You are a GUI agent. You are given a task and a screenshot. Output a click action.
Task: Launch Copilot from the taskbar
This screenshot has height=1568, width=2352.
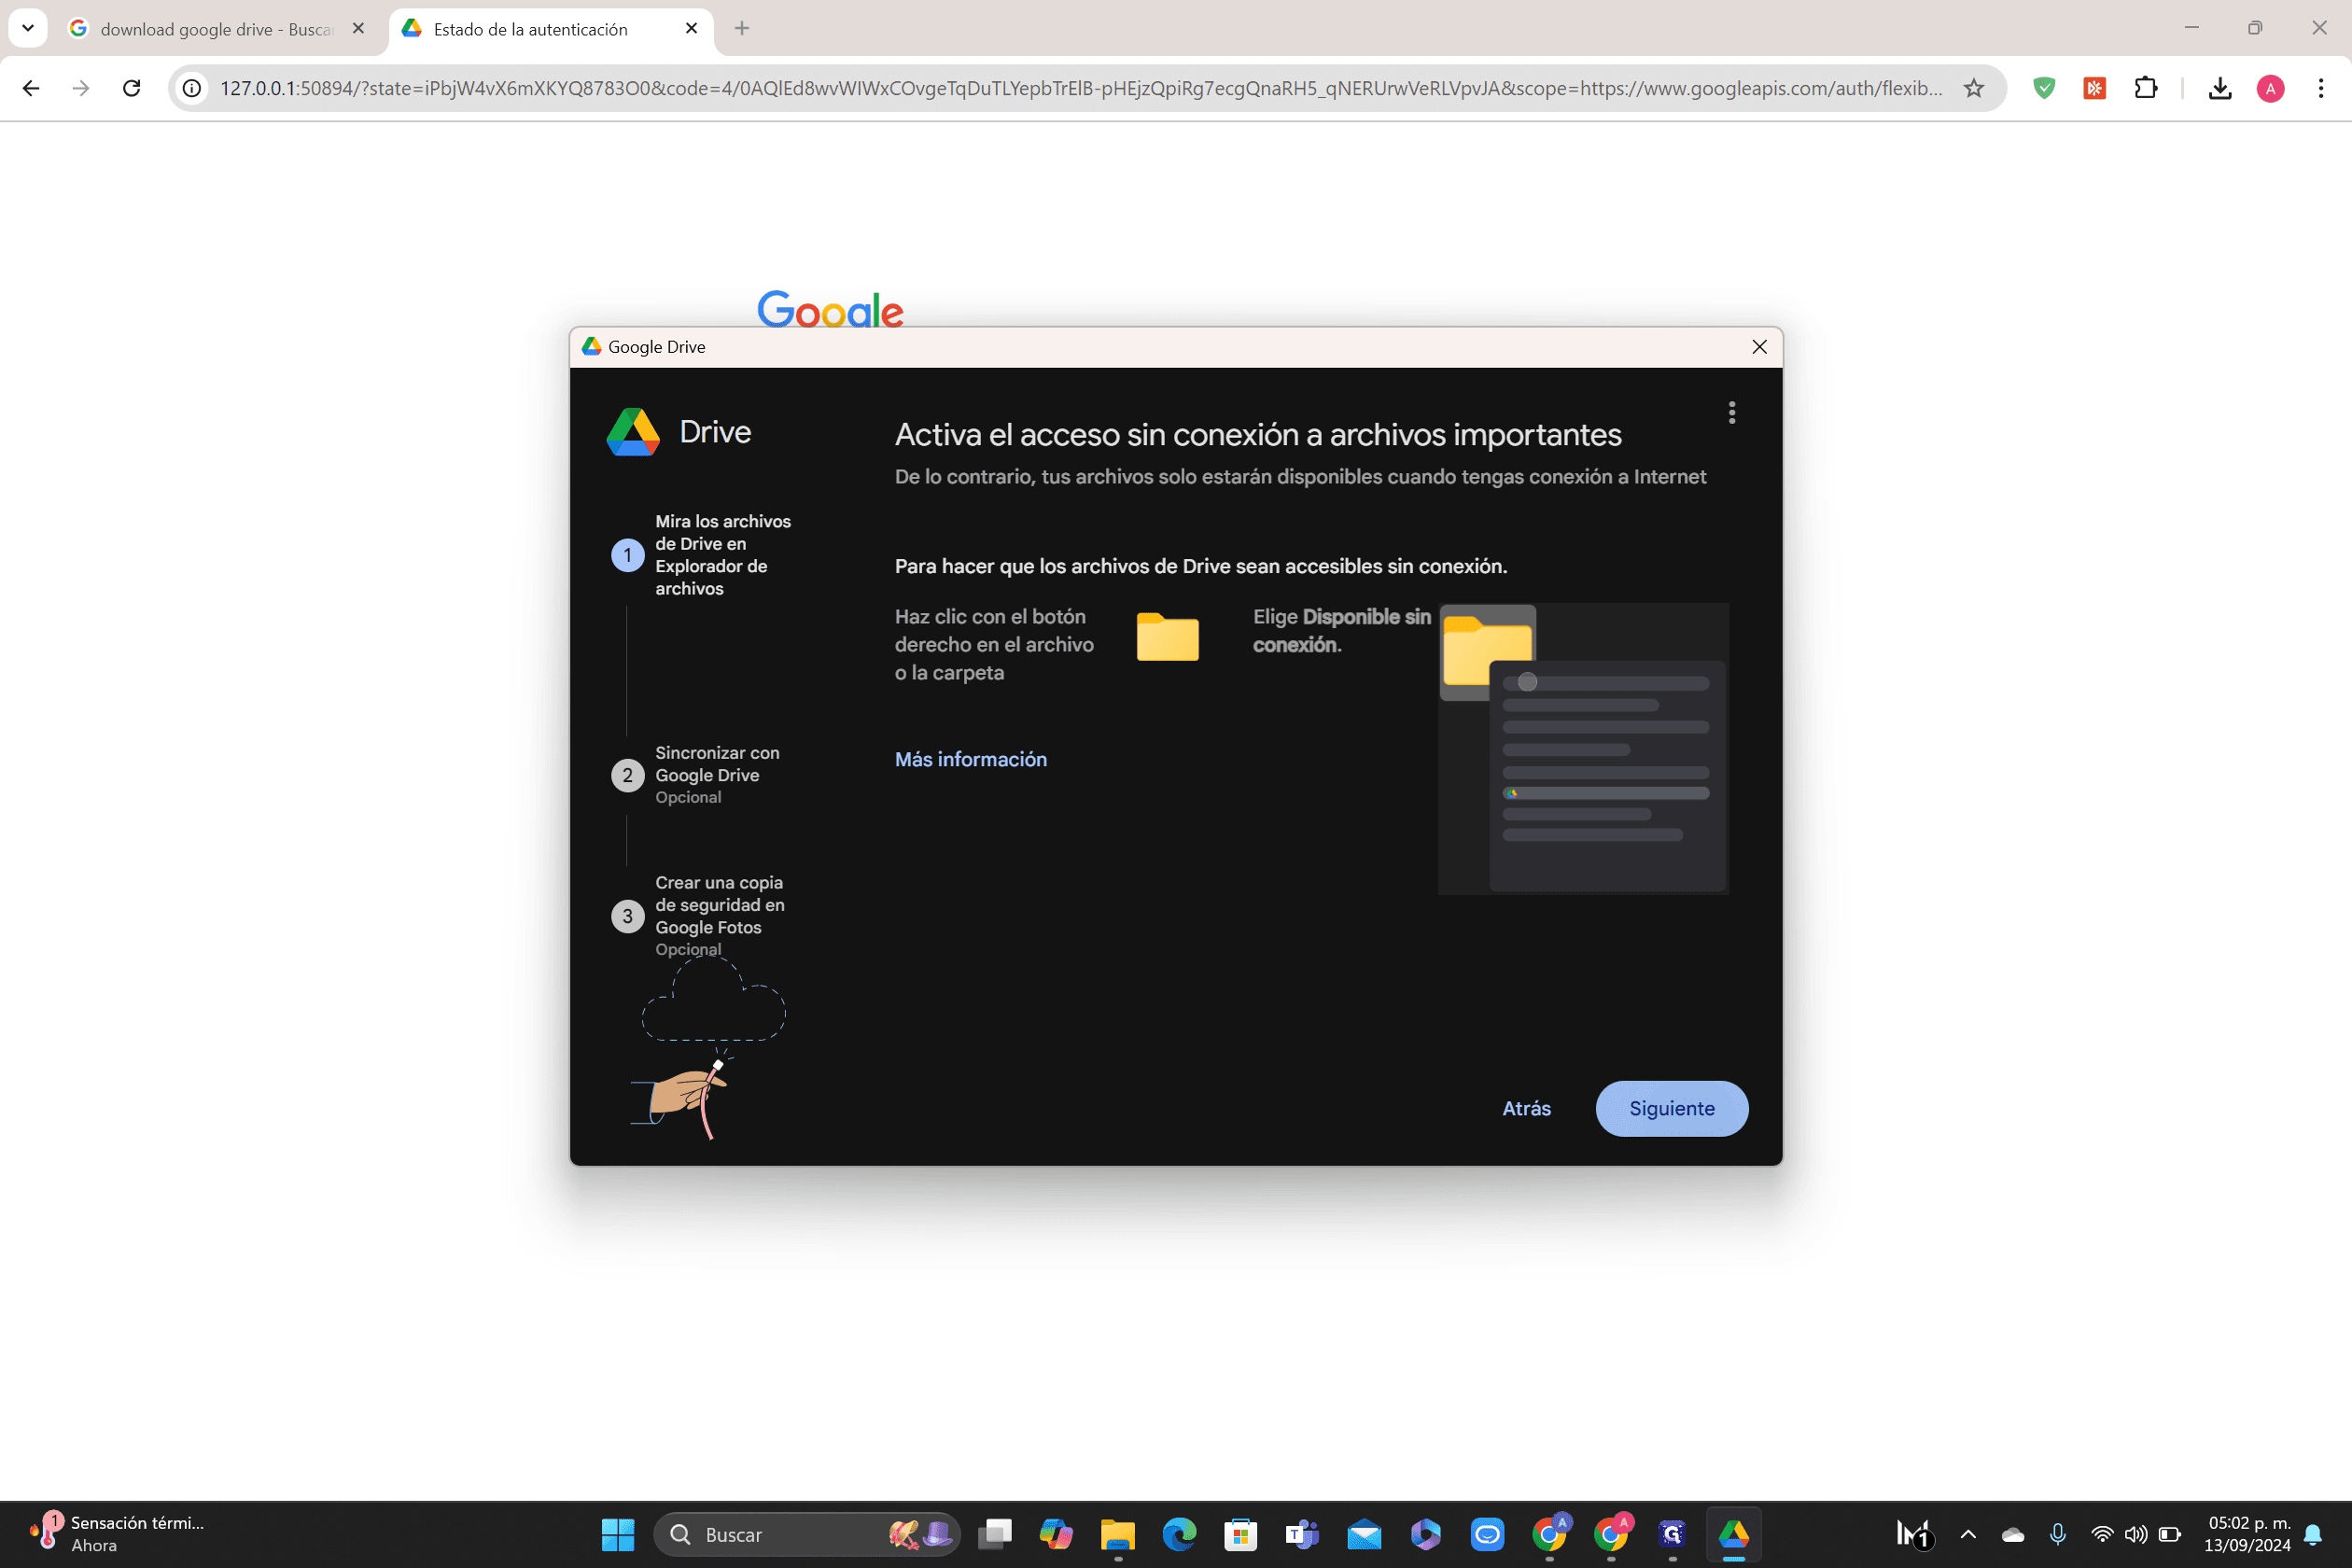click(x=1056, y=1534)
